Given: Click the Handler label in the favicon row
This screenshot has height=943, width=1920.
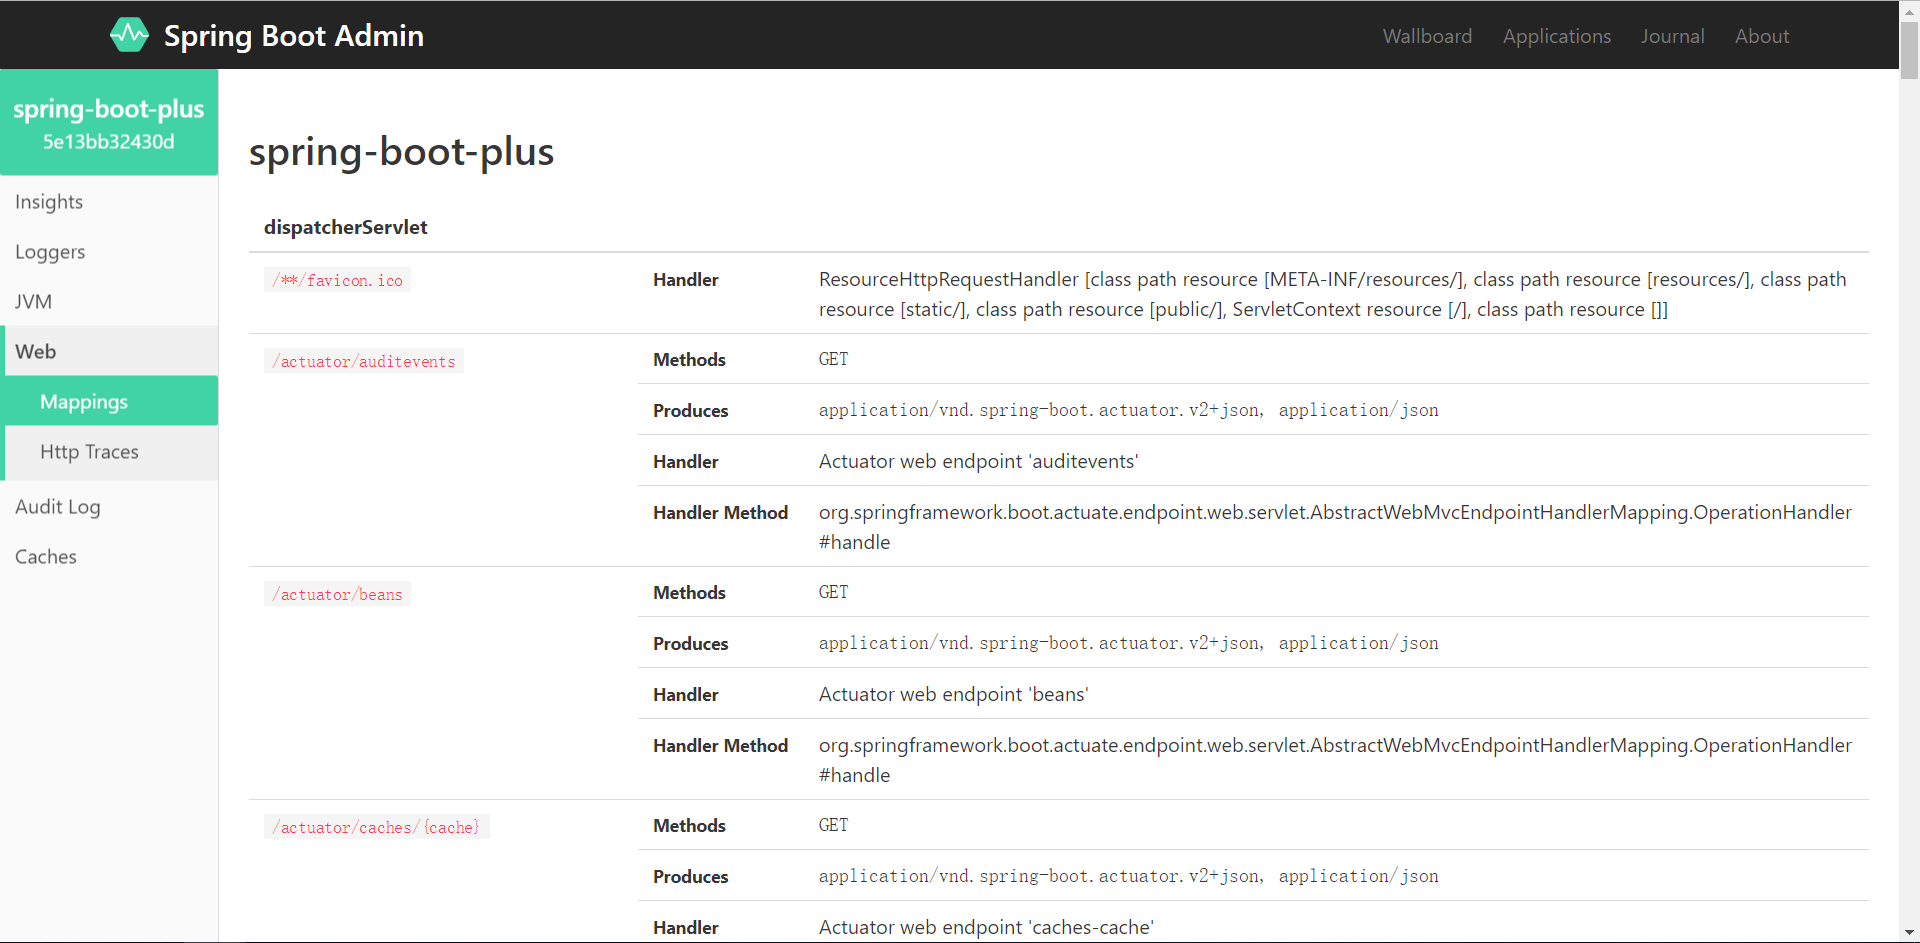Looking at the screenshot, I should point(685,279).
